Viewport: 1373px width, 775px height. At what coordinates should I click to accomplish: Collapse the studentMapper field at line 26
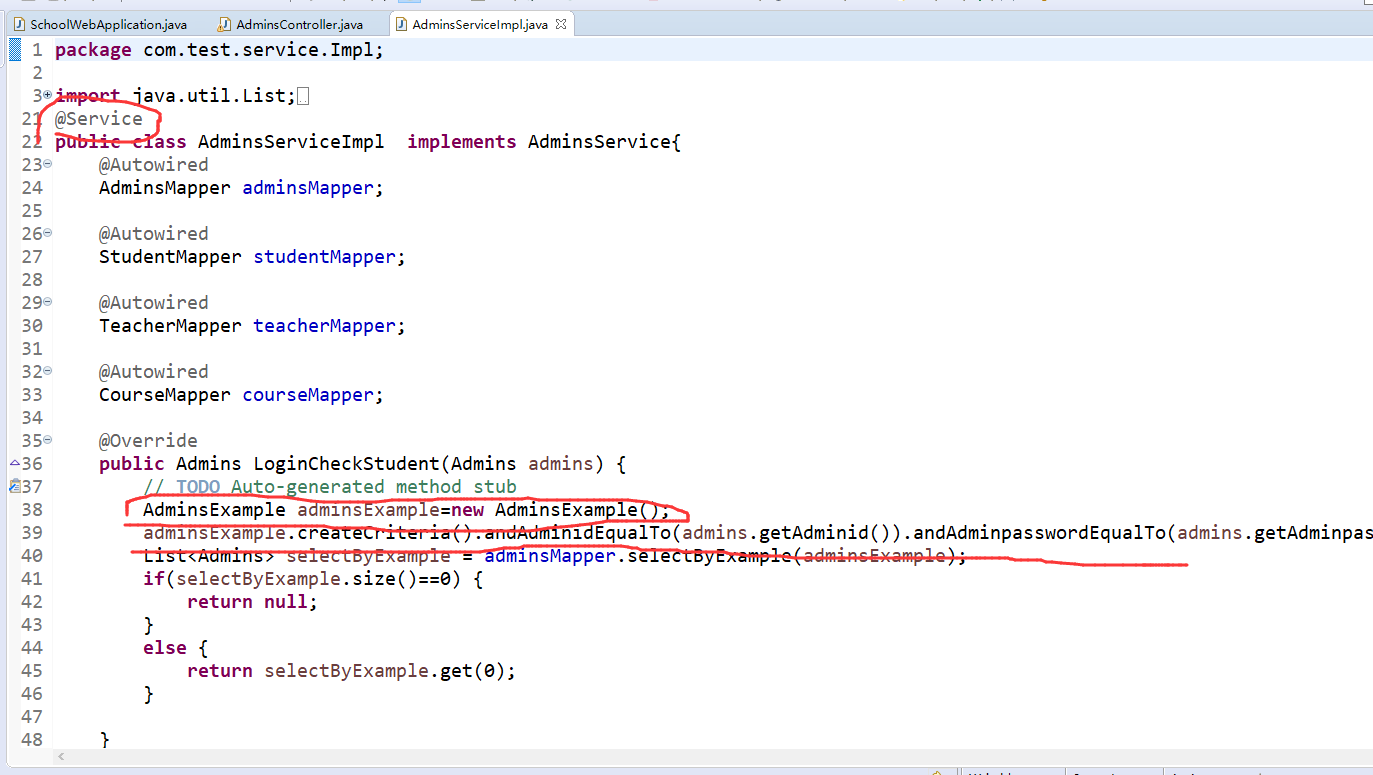pos(47,233)
